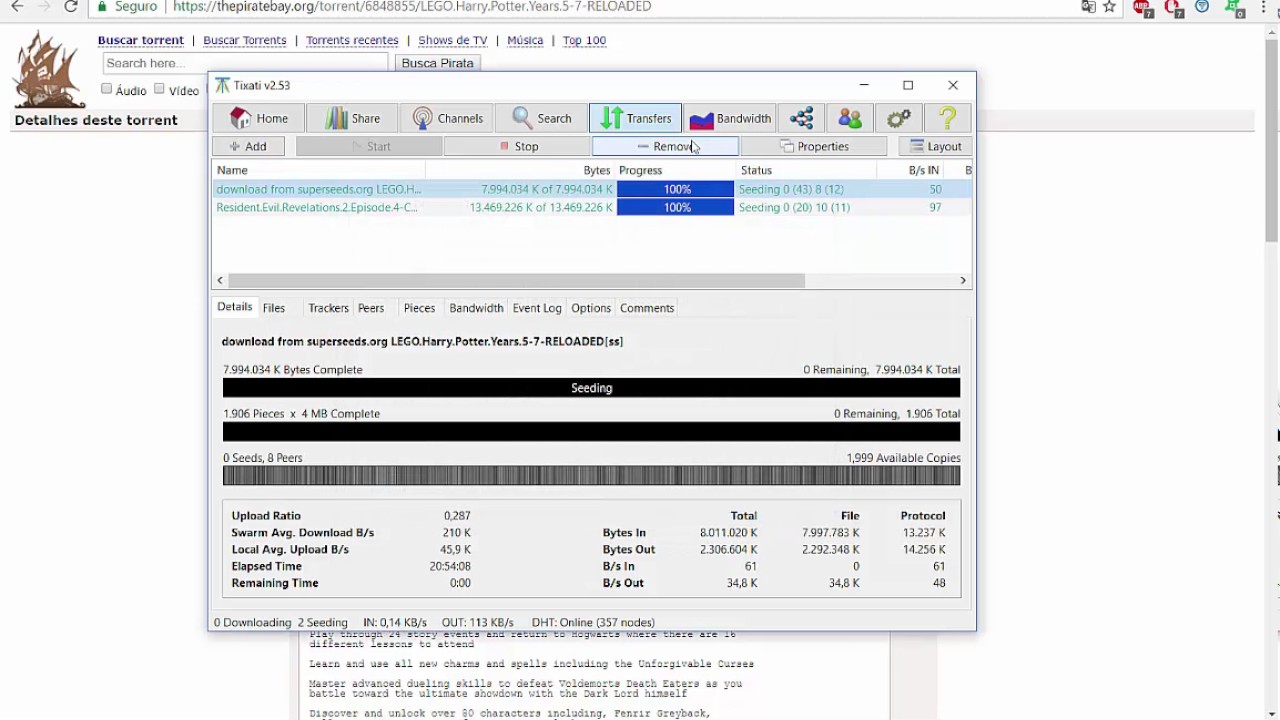Sort transfers by Progress column
The width and height of the screenshot is (1280, 720).
point(675,170)
